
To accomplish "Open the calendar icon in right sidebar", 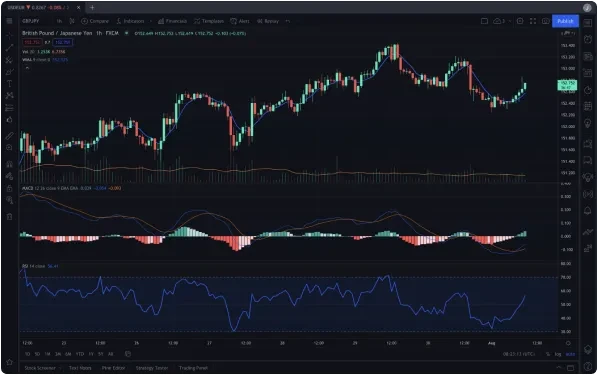I will click(588, 106).
